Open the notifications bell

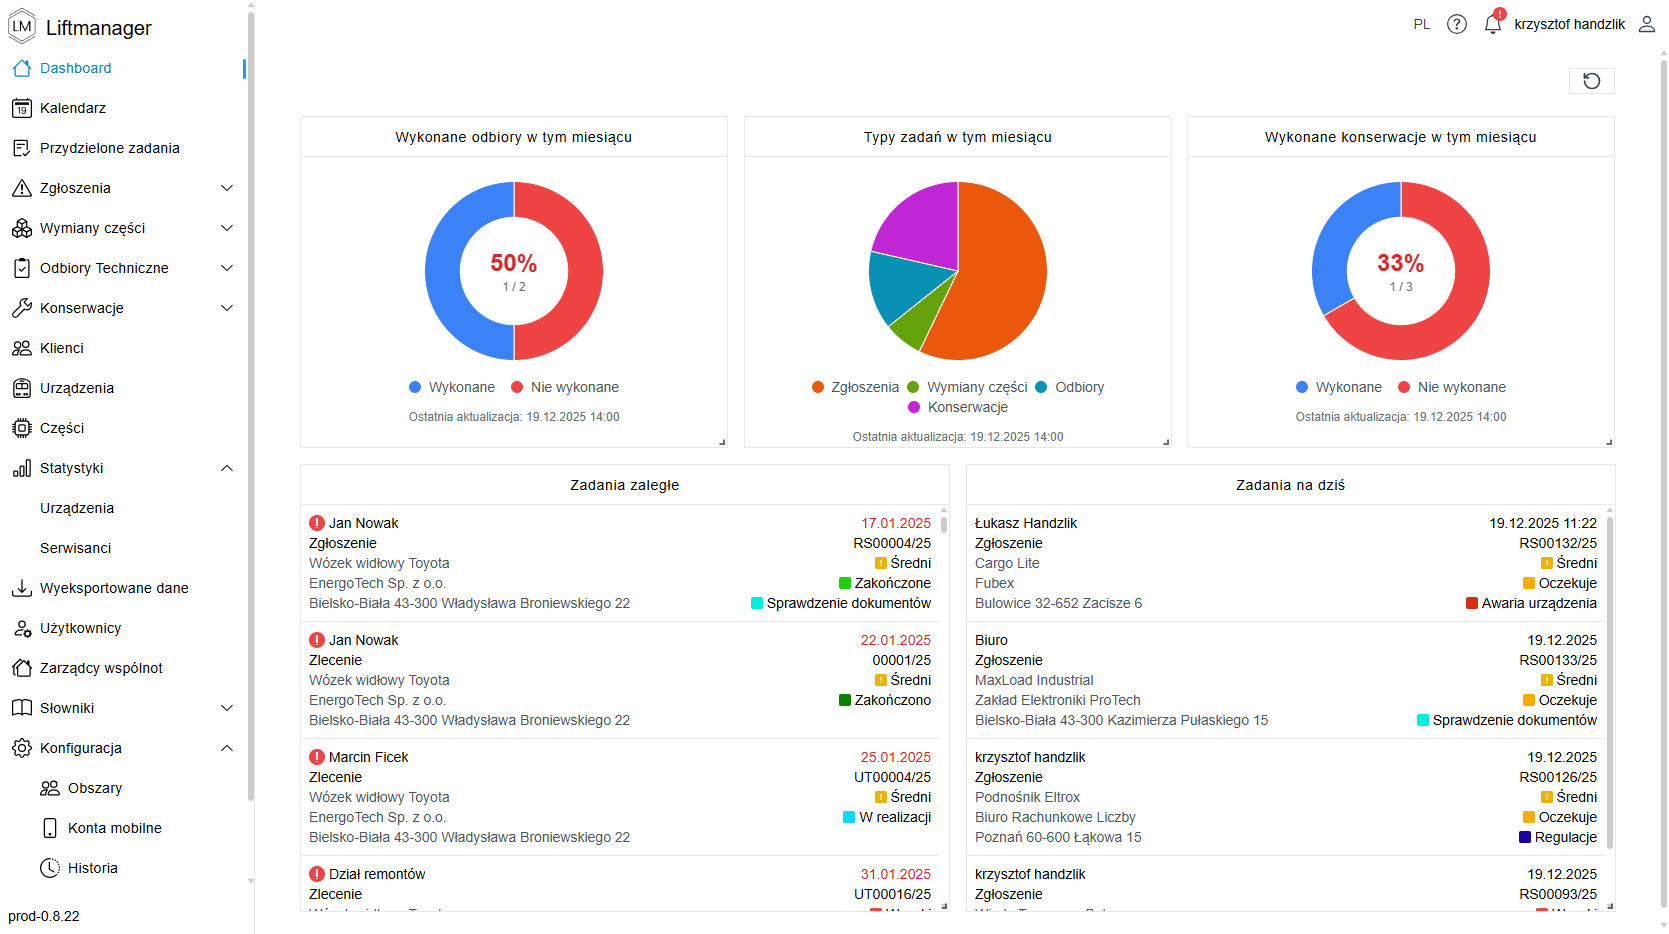pos(1492,24)
